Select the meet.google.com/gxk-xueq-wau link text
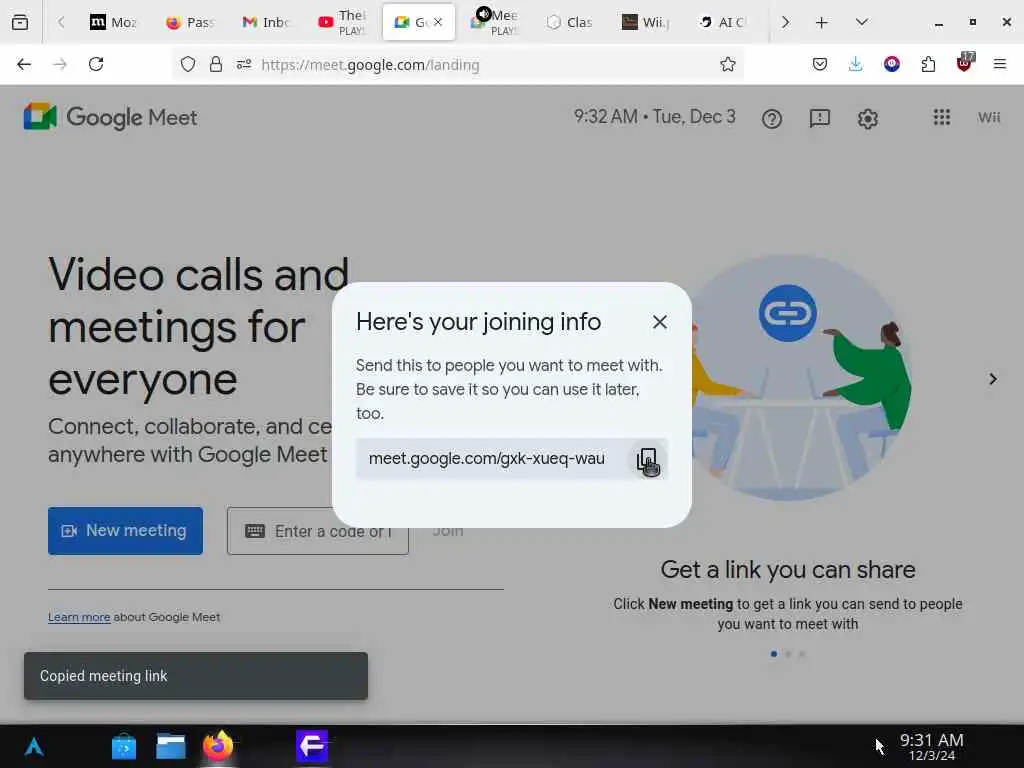The width and height of the screenshot is (1024, 768). point(487,458)
